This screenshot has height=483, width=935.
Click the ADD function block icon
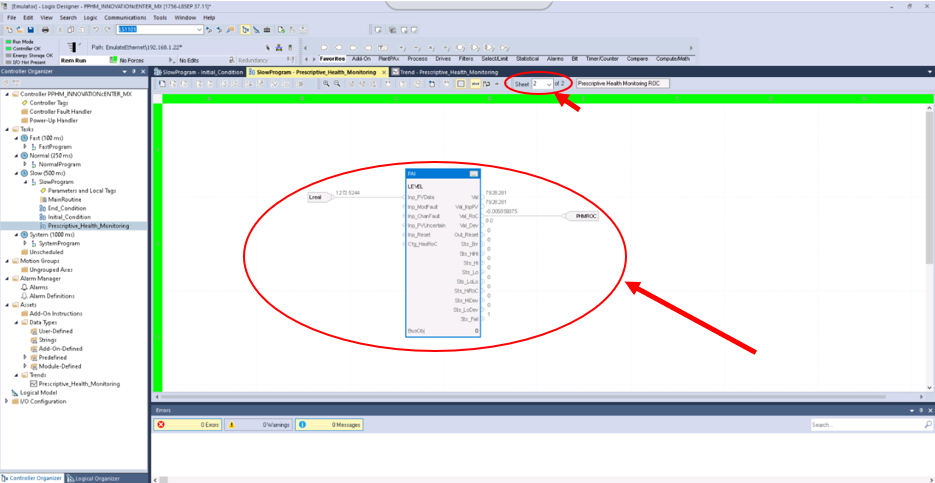tap(403, 48)
